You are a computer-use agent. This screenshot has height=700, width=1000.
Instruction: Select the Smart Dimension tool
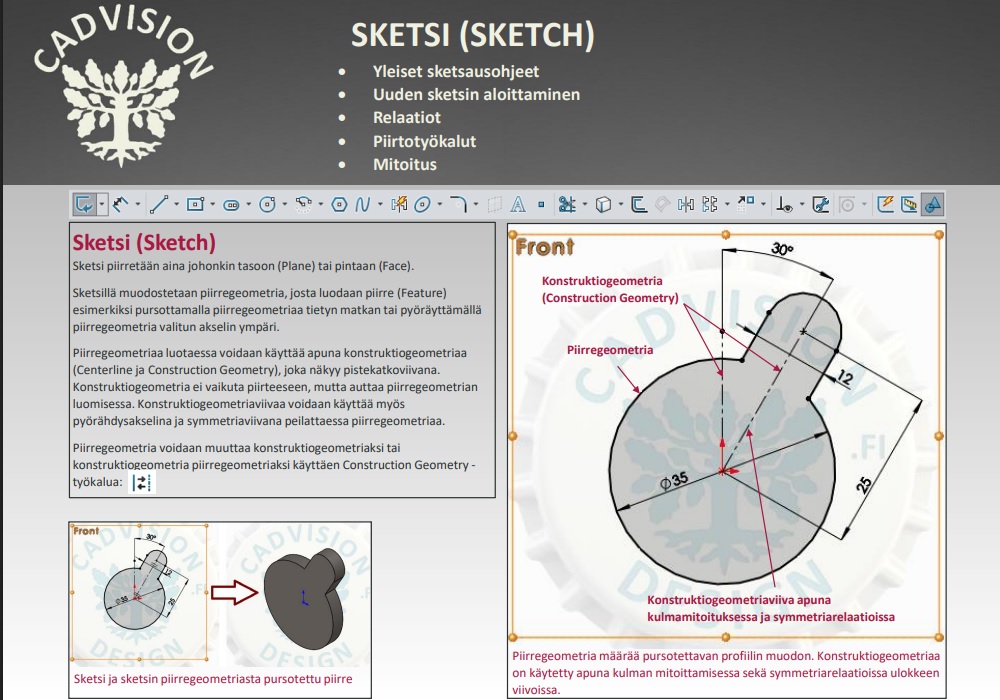(119, 204)
